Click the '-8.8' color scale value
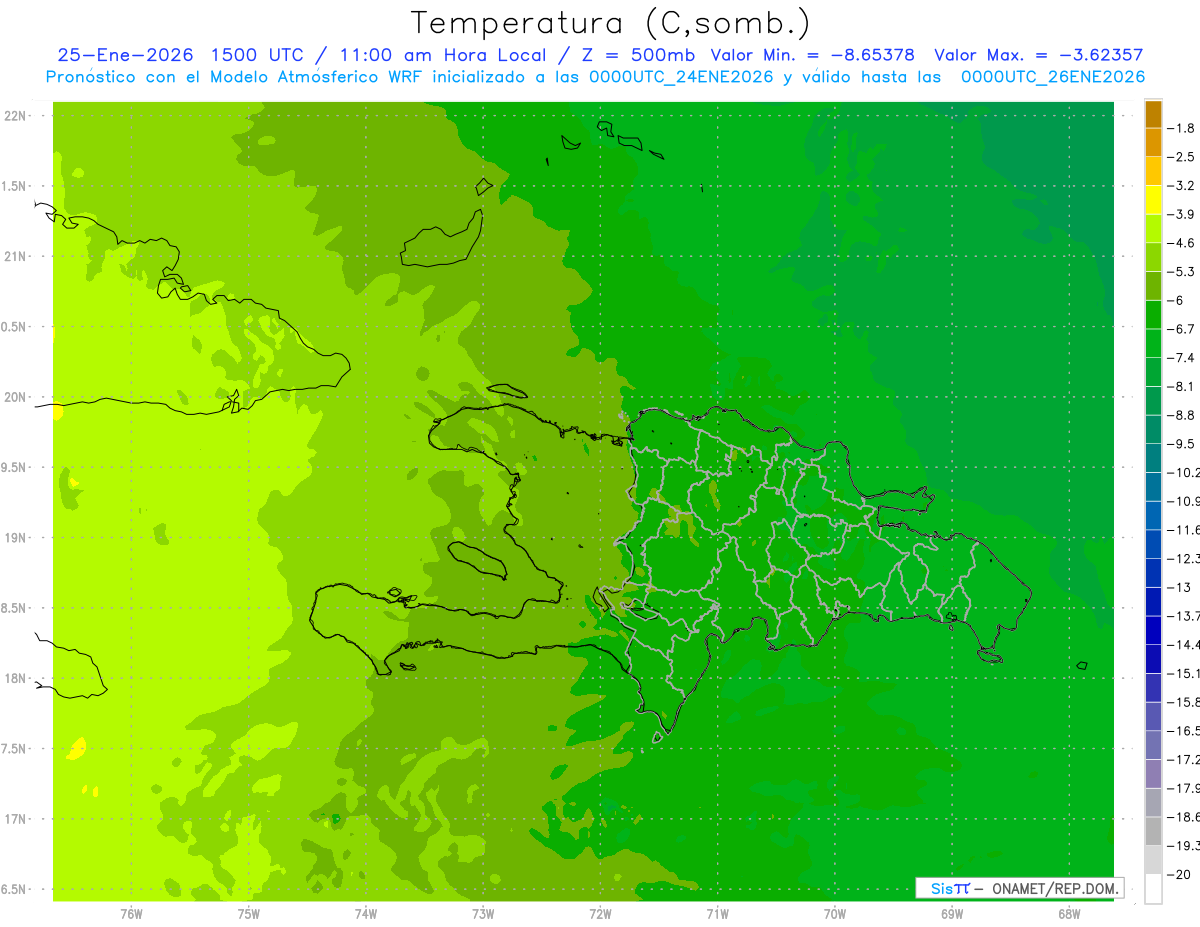The image size is (1200, 927). click(x=1181, y=415)
